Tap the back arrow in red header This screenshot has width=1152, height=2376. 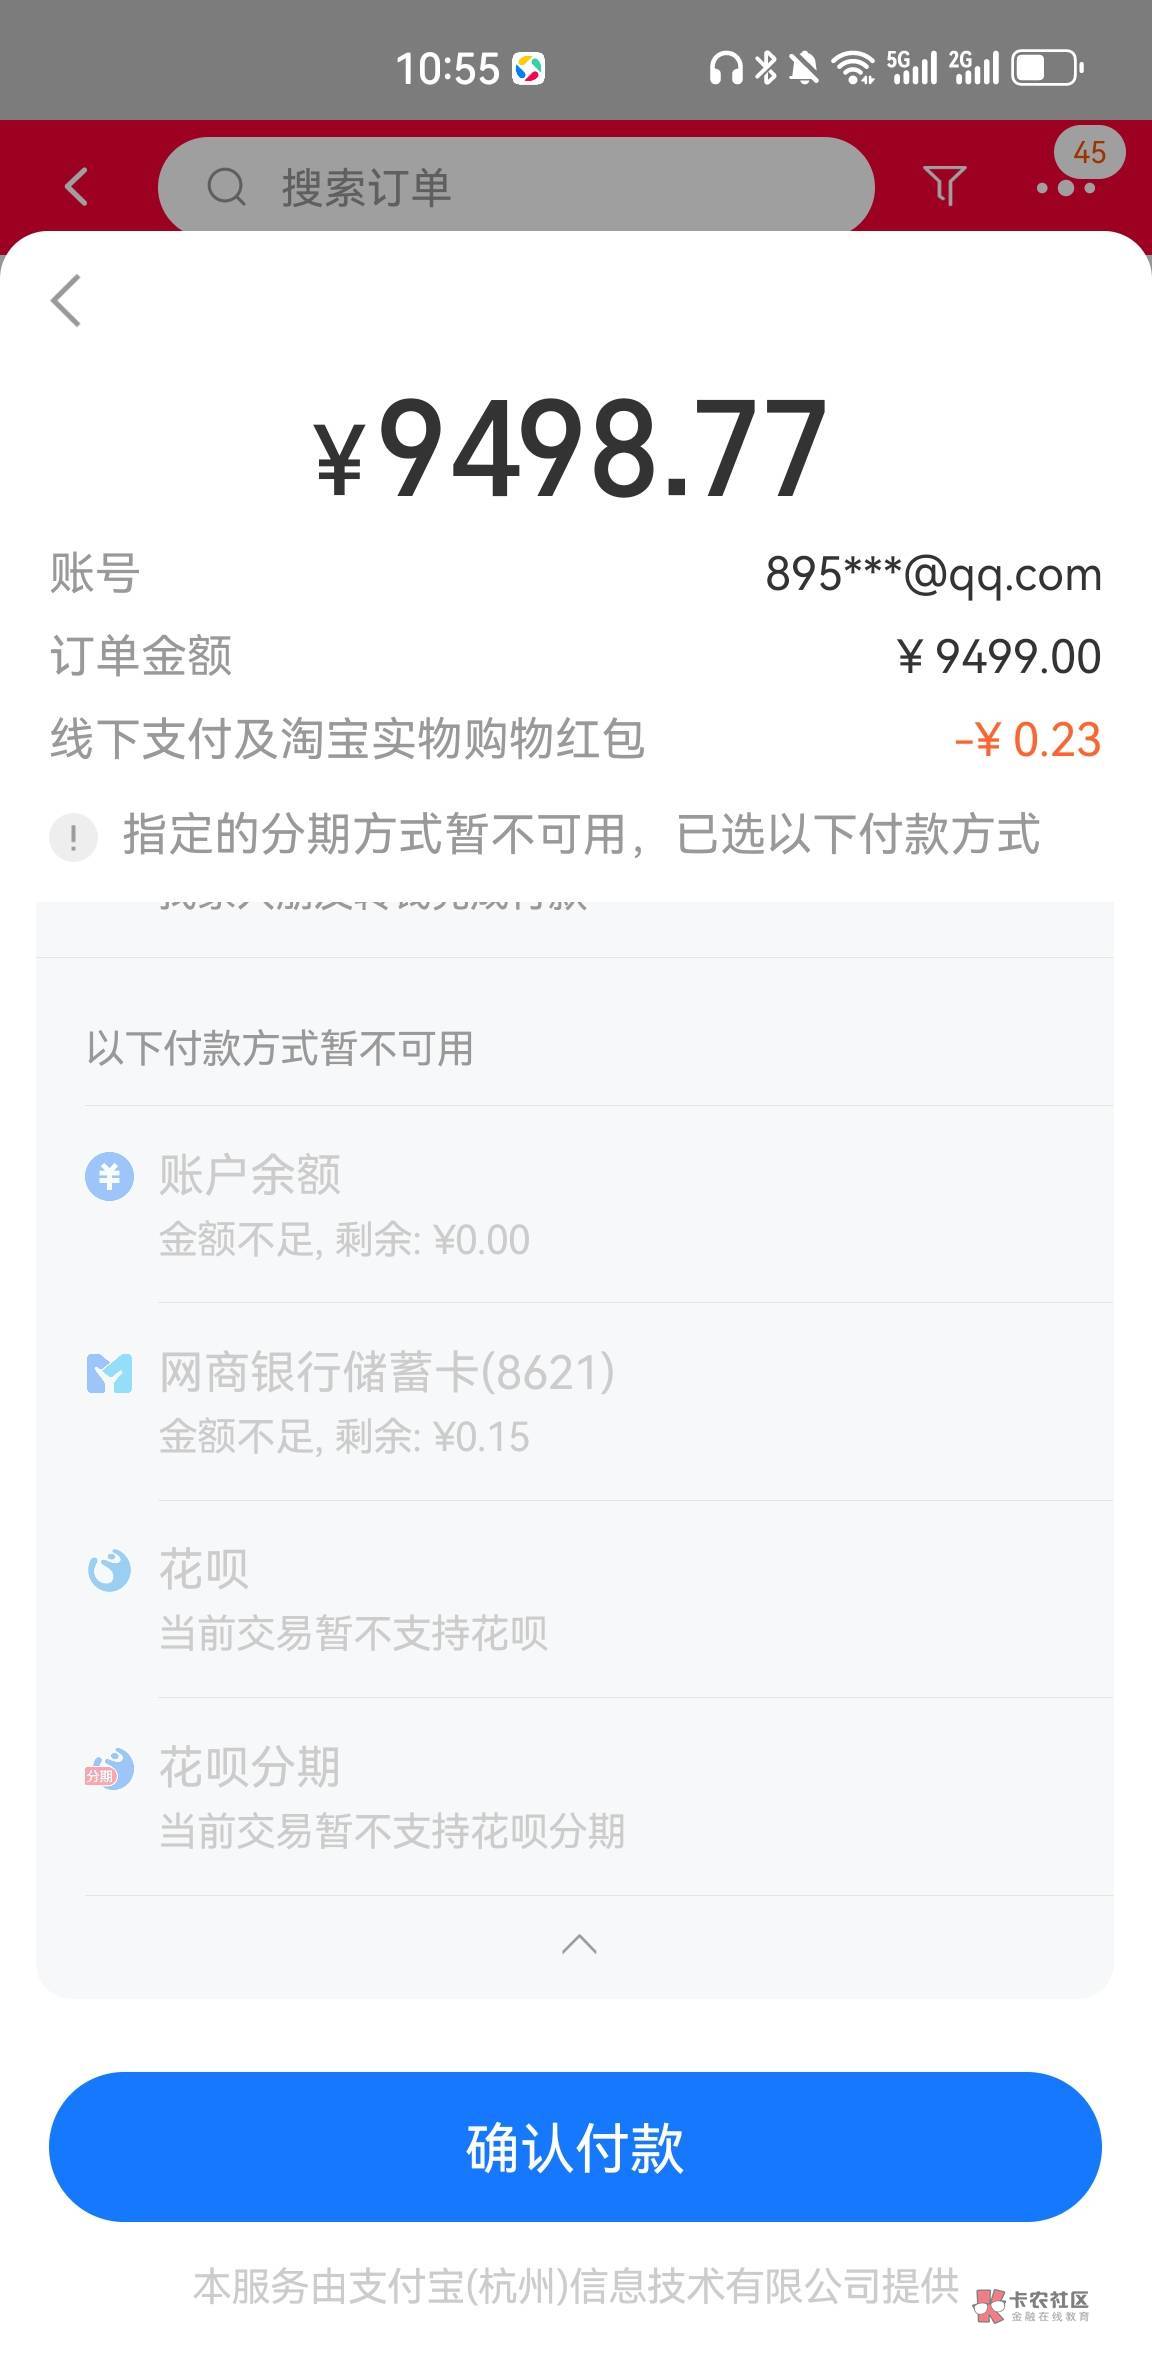[76, 187]
